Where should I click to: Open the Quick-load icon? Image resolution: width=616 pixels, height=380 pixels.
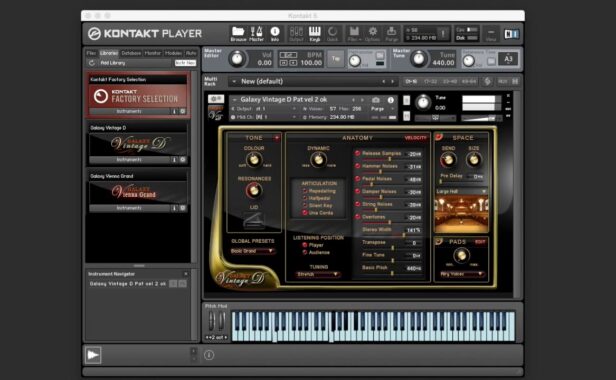coord(332,32)
